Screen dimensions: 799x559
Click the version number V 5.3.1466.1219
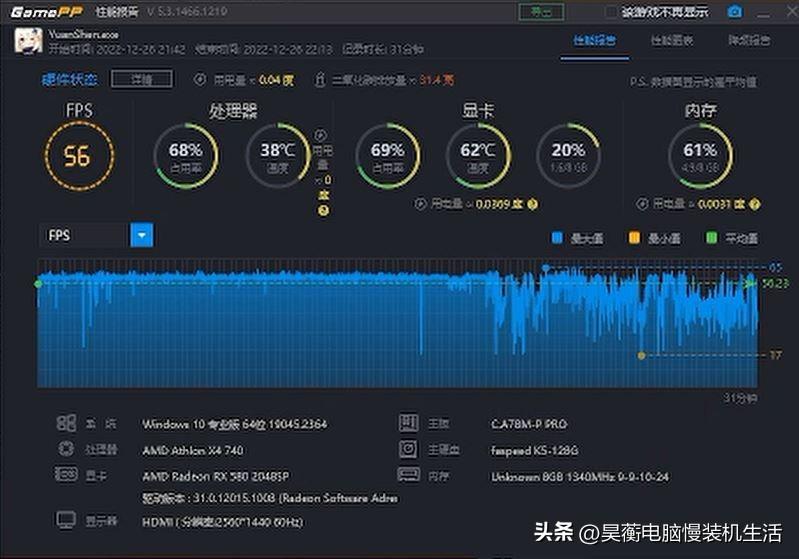point(187,11)
